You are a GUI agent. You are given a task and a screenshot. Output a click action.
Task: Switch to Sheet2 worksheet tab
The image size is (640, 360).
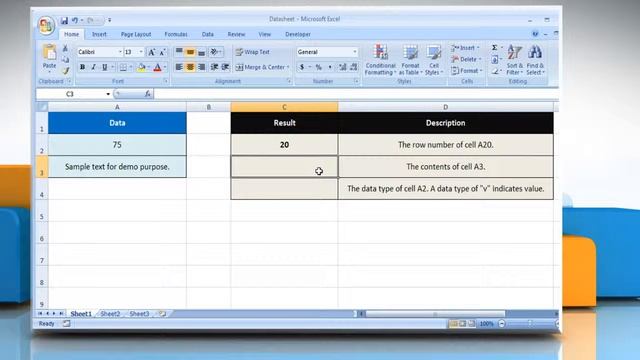110,314
